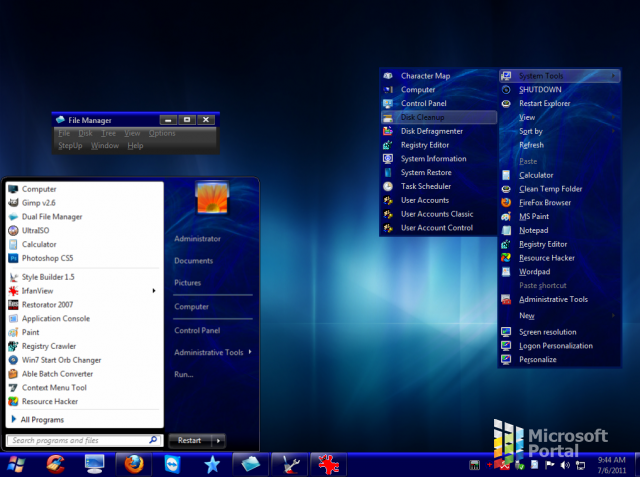Select Disk Cleanup highlighted entry
This screenshot has width=640, height=477.
(439, 118)
